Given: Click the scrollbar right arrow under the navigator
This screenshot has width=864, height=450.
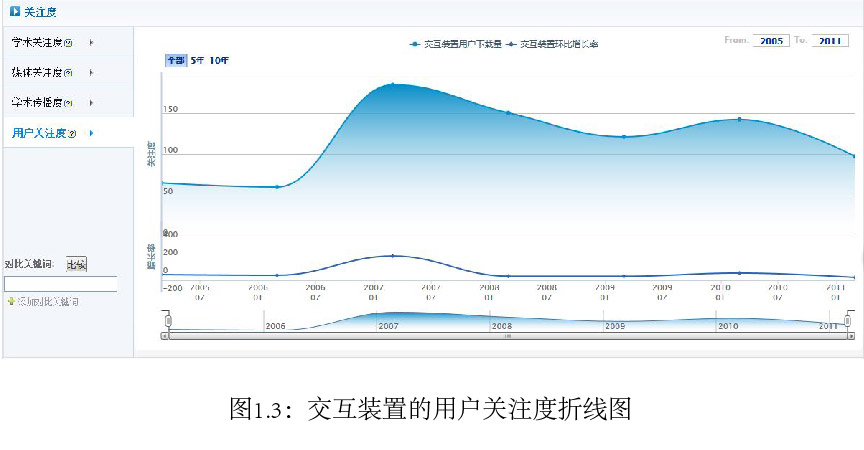Looking at the screenshot, I should click(851, 336).
